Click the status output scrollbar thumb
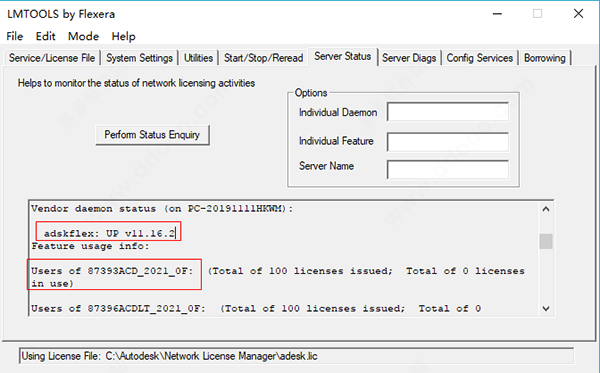 pos(546,241)
